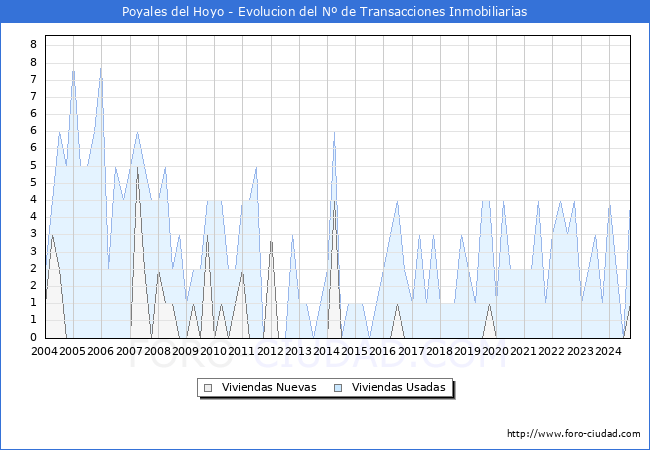This screenshot has height=450, width=650.
Task: Click the 2016 x-axis label
Action: [x=383, y=351]
